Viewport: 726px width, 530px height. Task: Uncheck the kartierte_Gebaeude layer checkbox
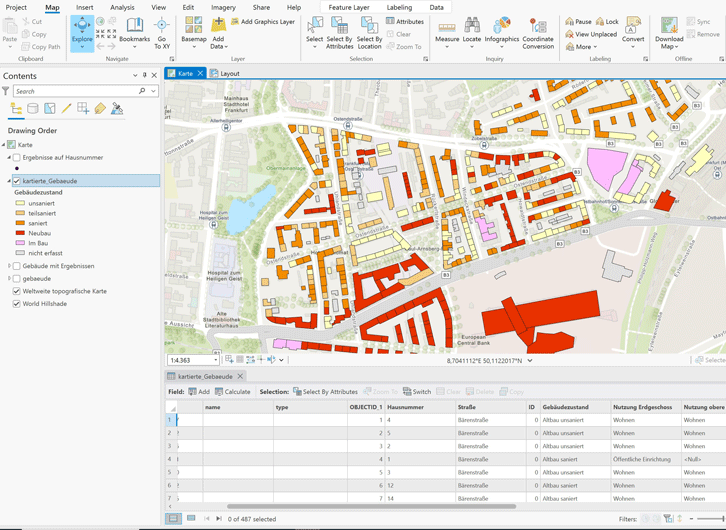click(17, 181)
